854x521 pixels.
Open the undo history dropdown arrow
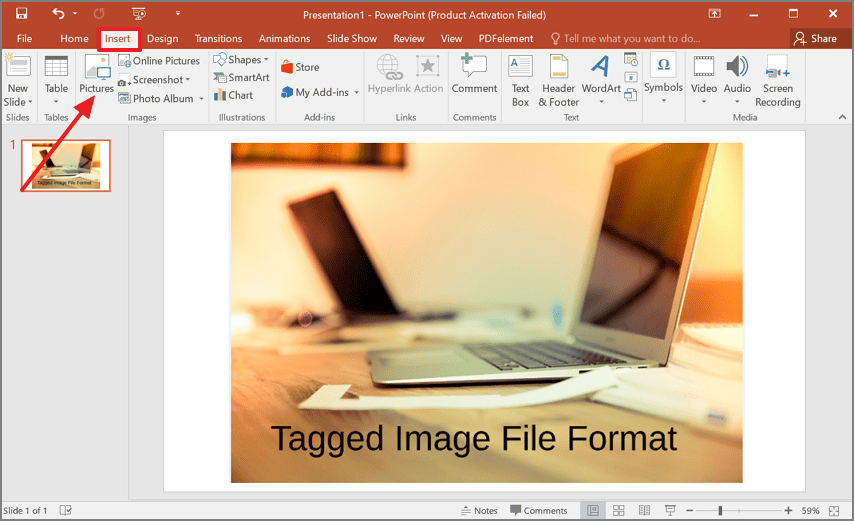click(75, 14)
